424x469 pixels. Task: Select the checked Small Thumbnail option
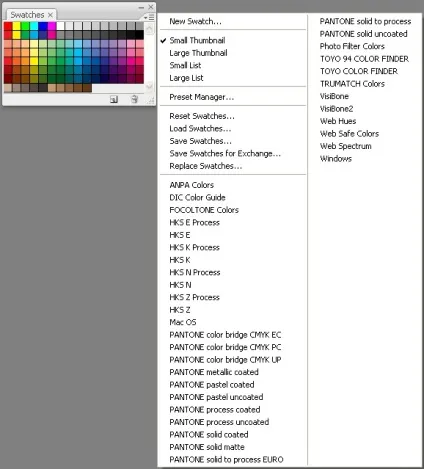(197, 40)
